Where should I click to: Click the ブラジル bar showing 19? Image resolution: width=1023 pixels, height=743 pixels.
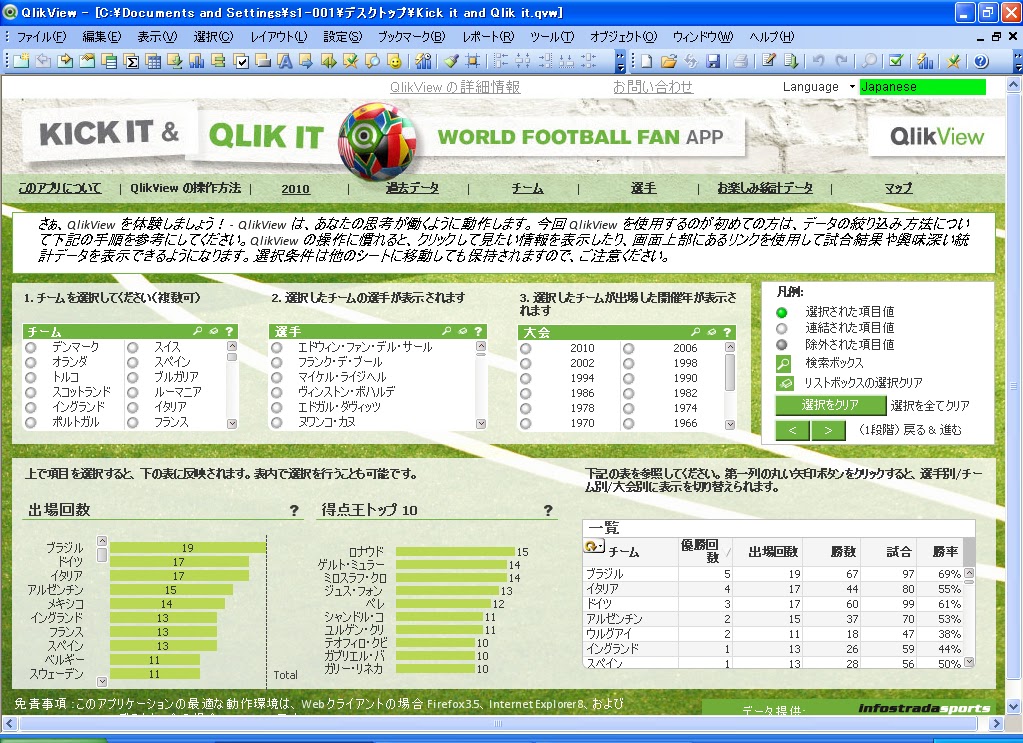188,548
